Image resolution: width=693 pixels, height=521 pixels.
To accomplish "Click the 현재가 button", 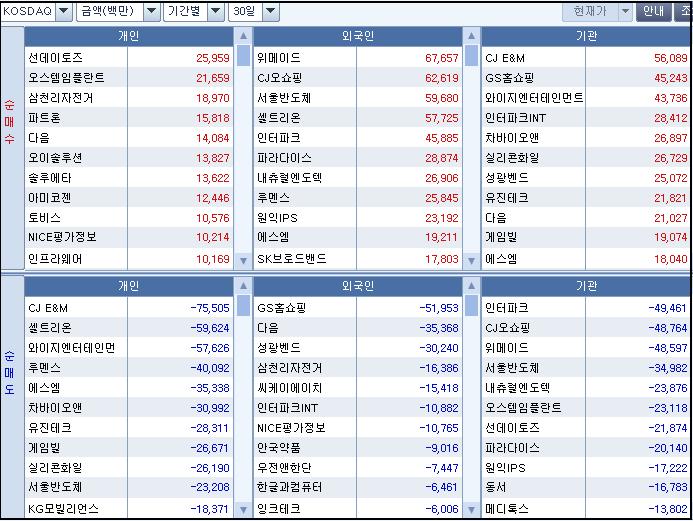I will coord(590,11).
